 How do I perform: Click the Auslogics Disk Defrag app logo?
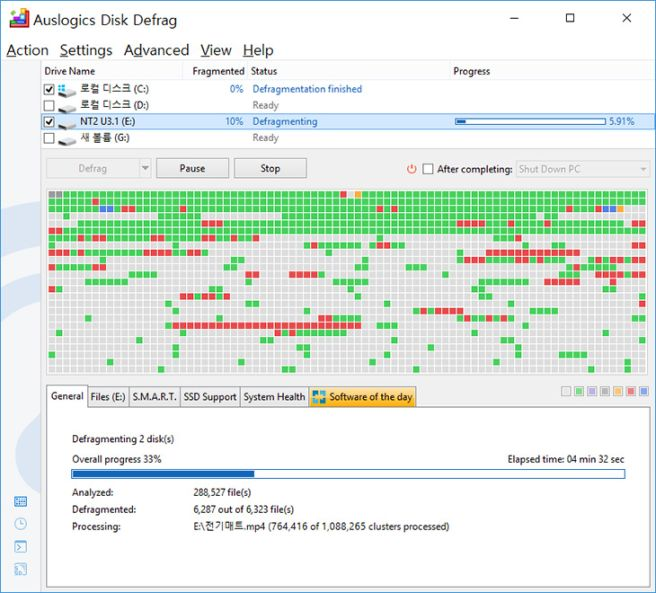click(19, 18)
